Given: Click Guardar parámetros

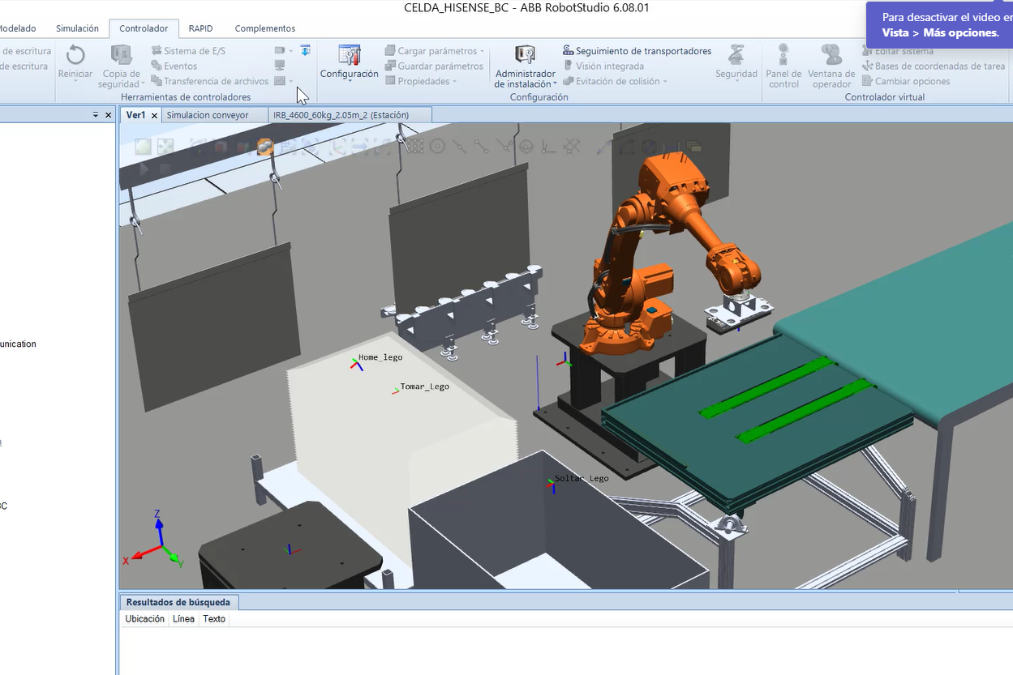Looking at the screenshot, I should pos(433,66).
